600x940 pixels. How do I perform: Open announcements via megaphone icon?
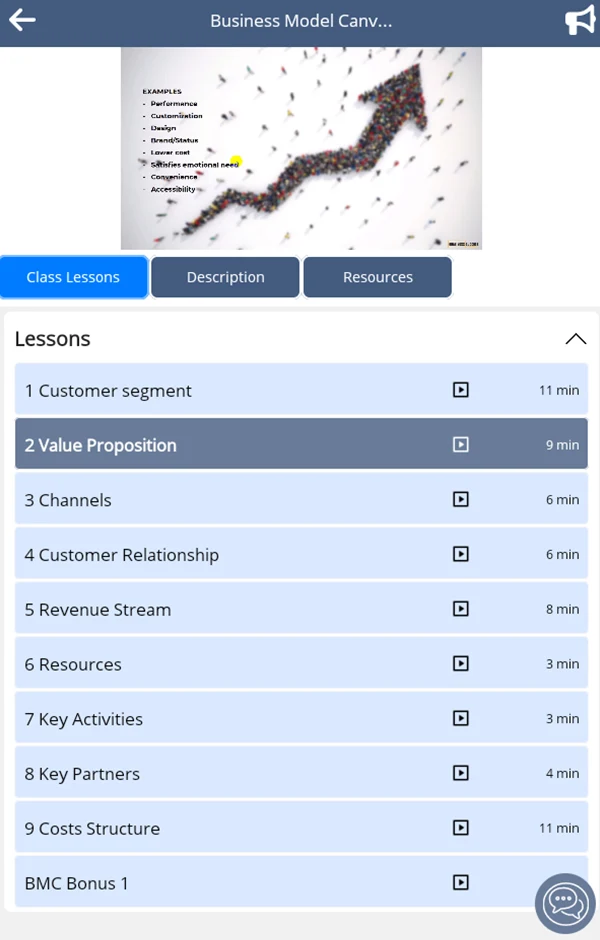coord(580,20)
